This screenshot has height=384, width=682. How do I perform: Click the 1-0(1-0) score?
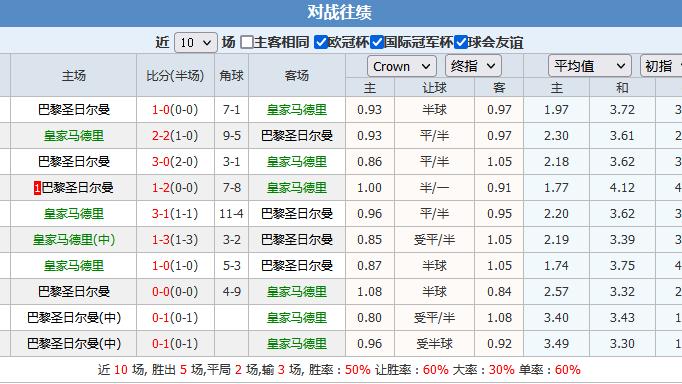(x=175, y=266)
